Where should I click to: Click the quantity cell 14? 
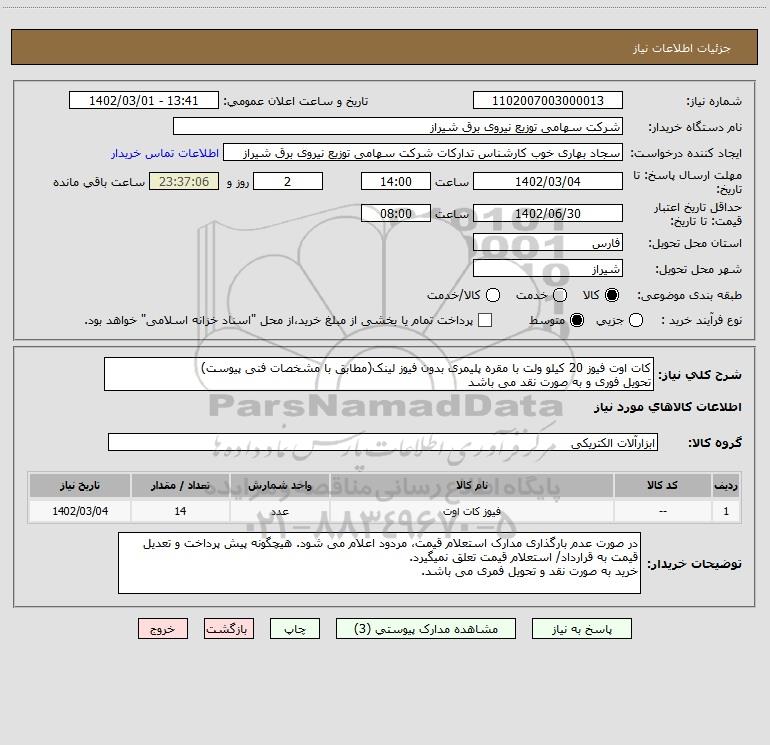coord(180,511)
